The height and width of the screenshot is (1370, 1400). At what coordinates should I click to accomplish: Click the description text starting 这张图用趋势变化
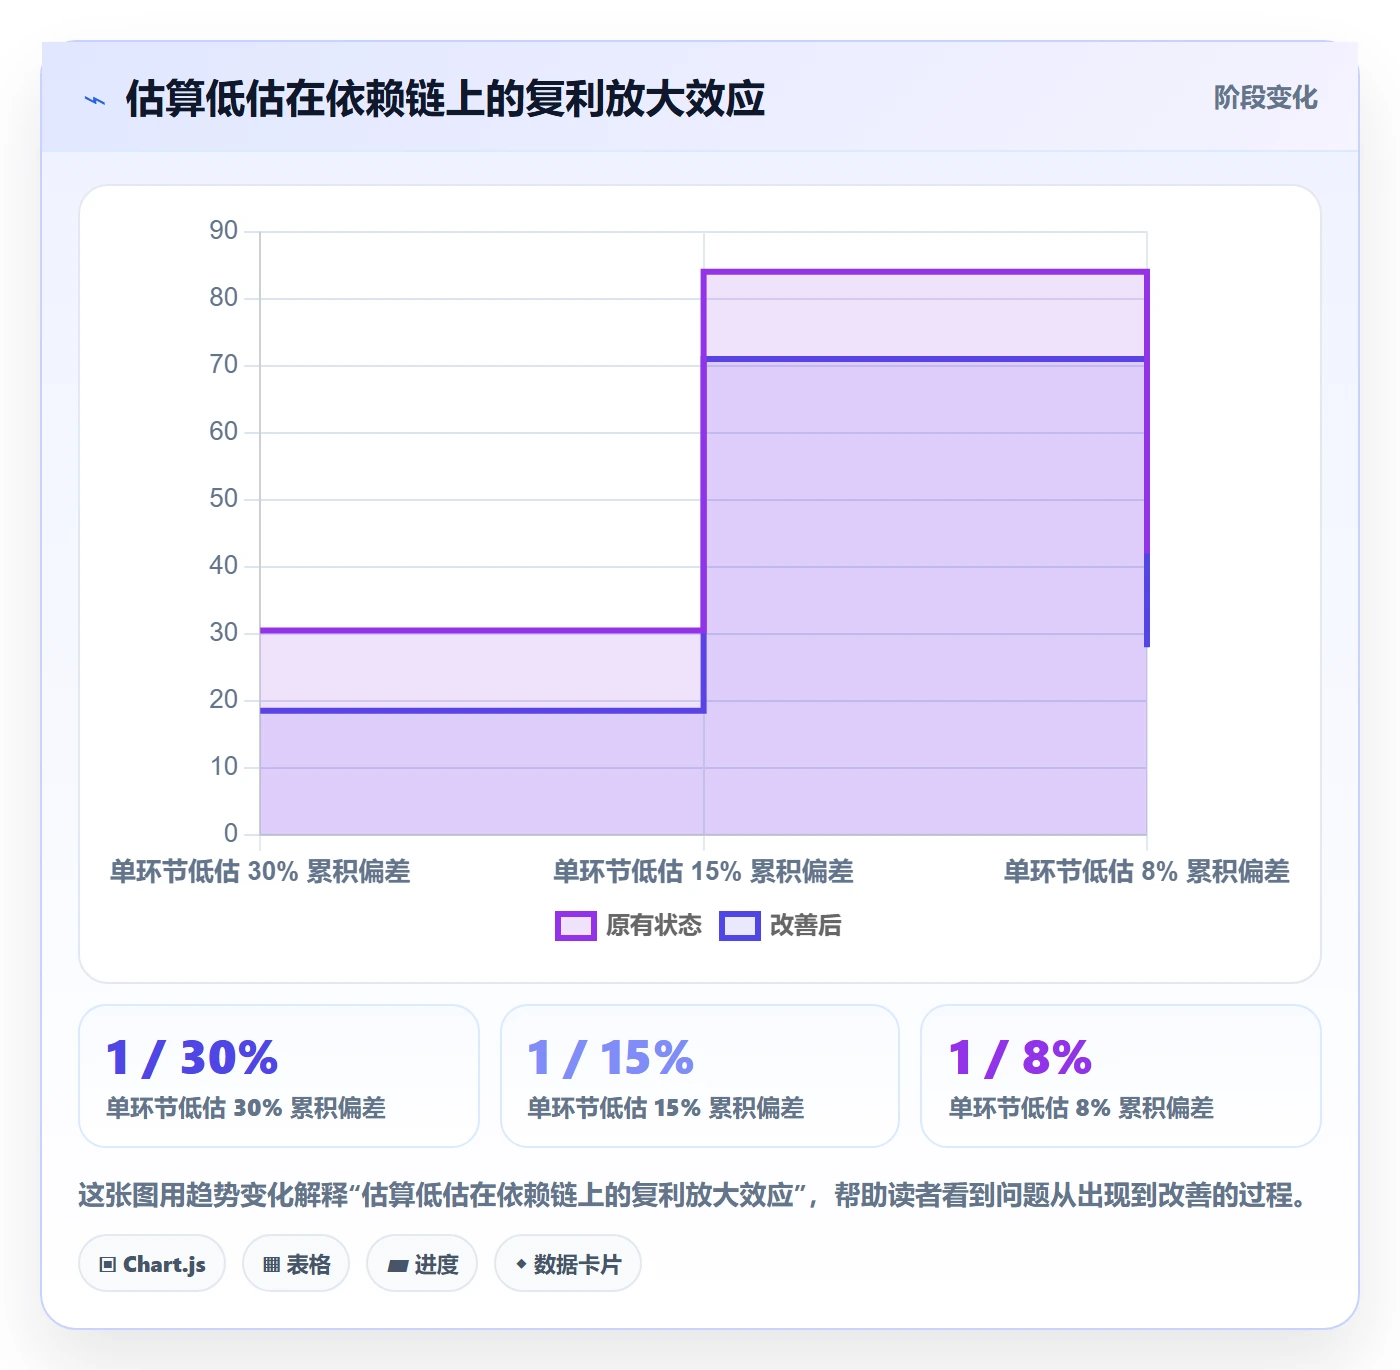point(692,1195)
